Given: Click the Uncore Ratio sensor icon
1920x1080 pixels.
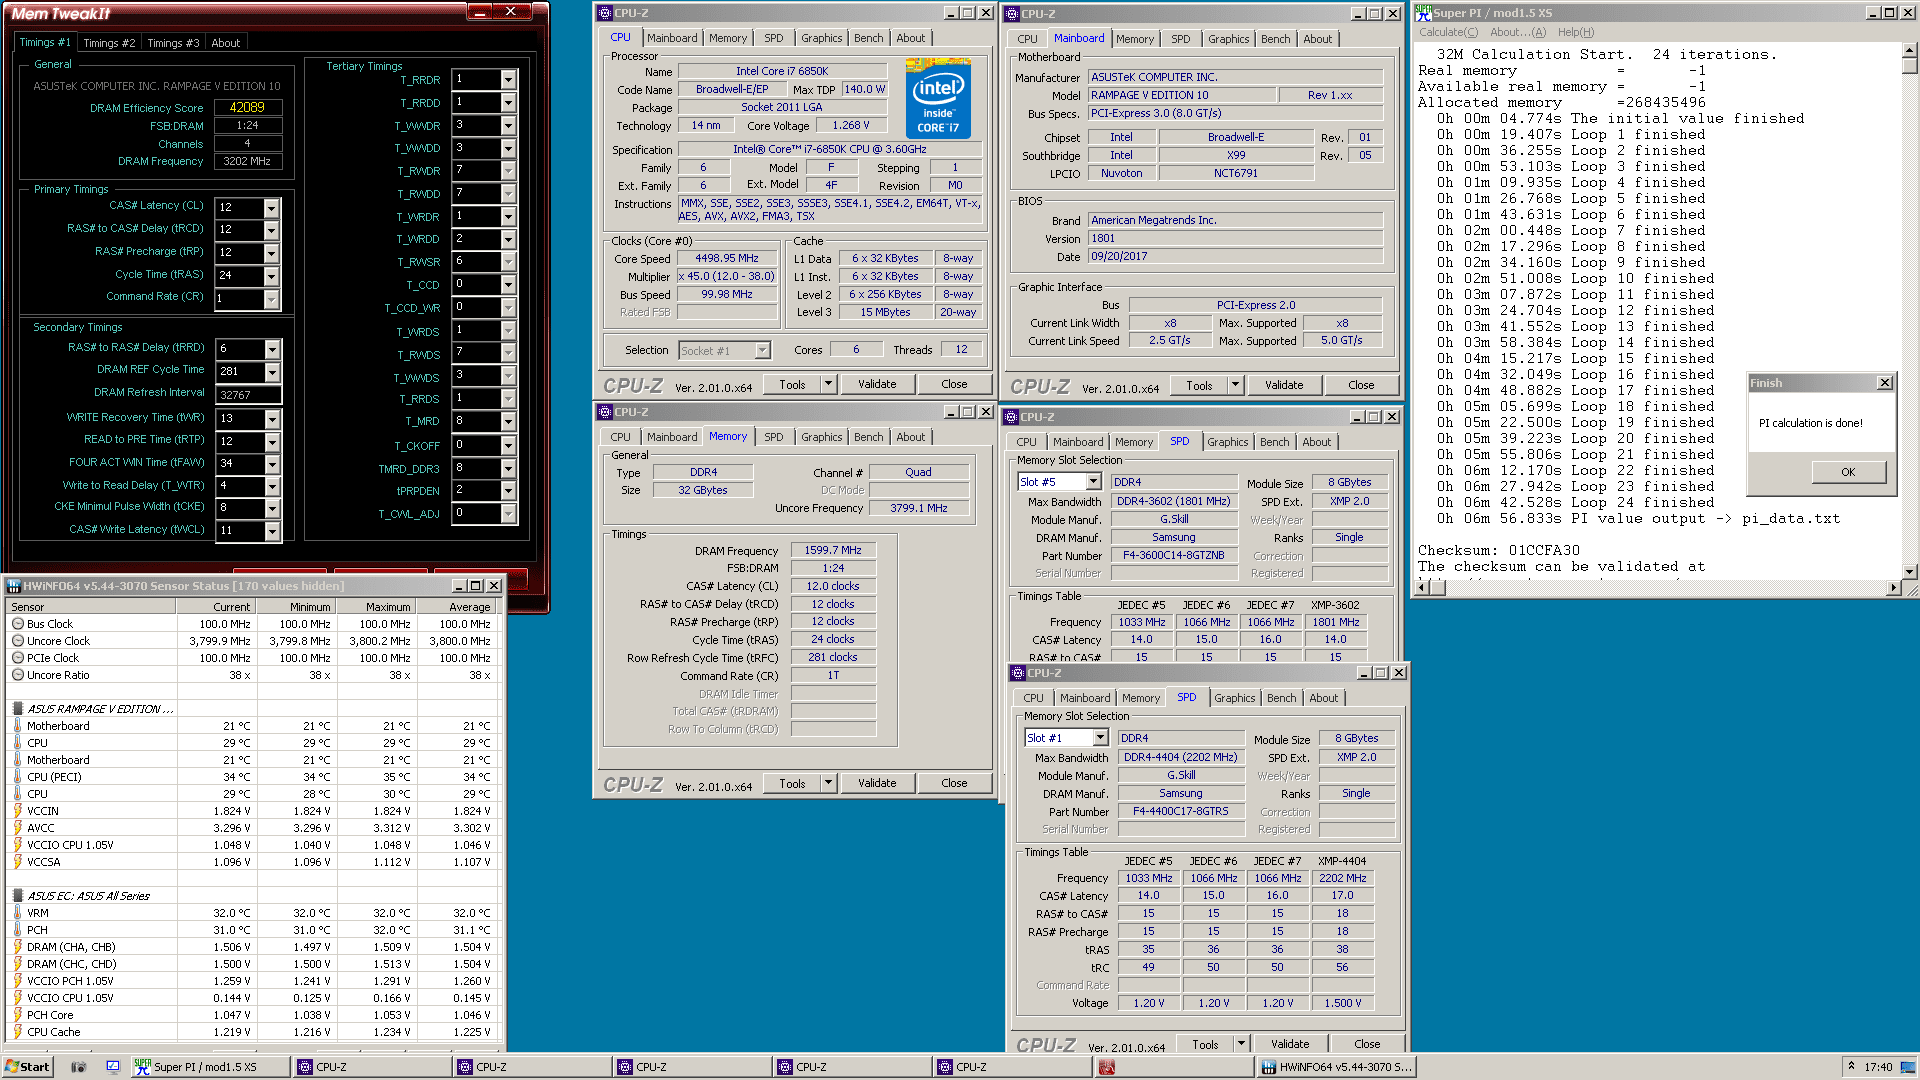Looking at the screenshot, I should click(17, 675).
